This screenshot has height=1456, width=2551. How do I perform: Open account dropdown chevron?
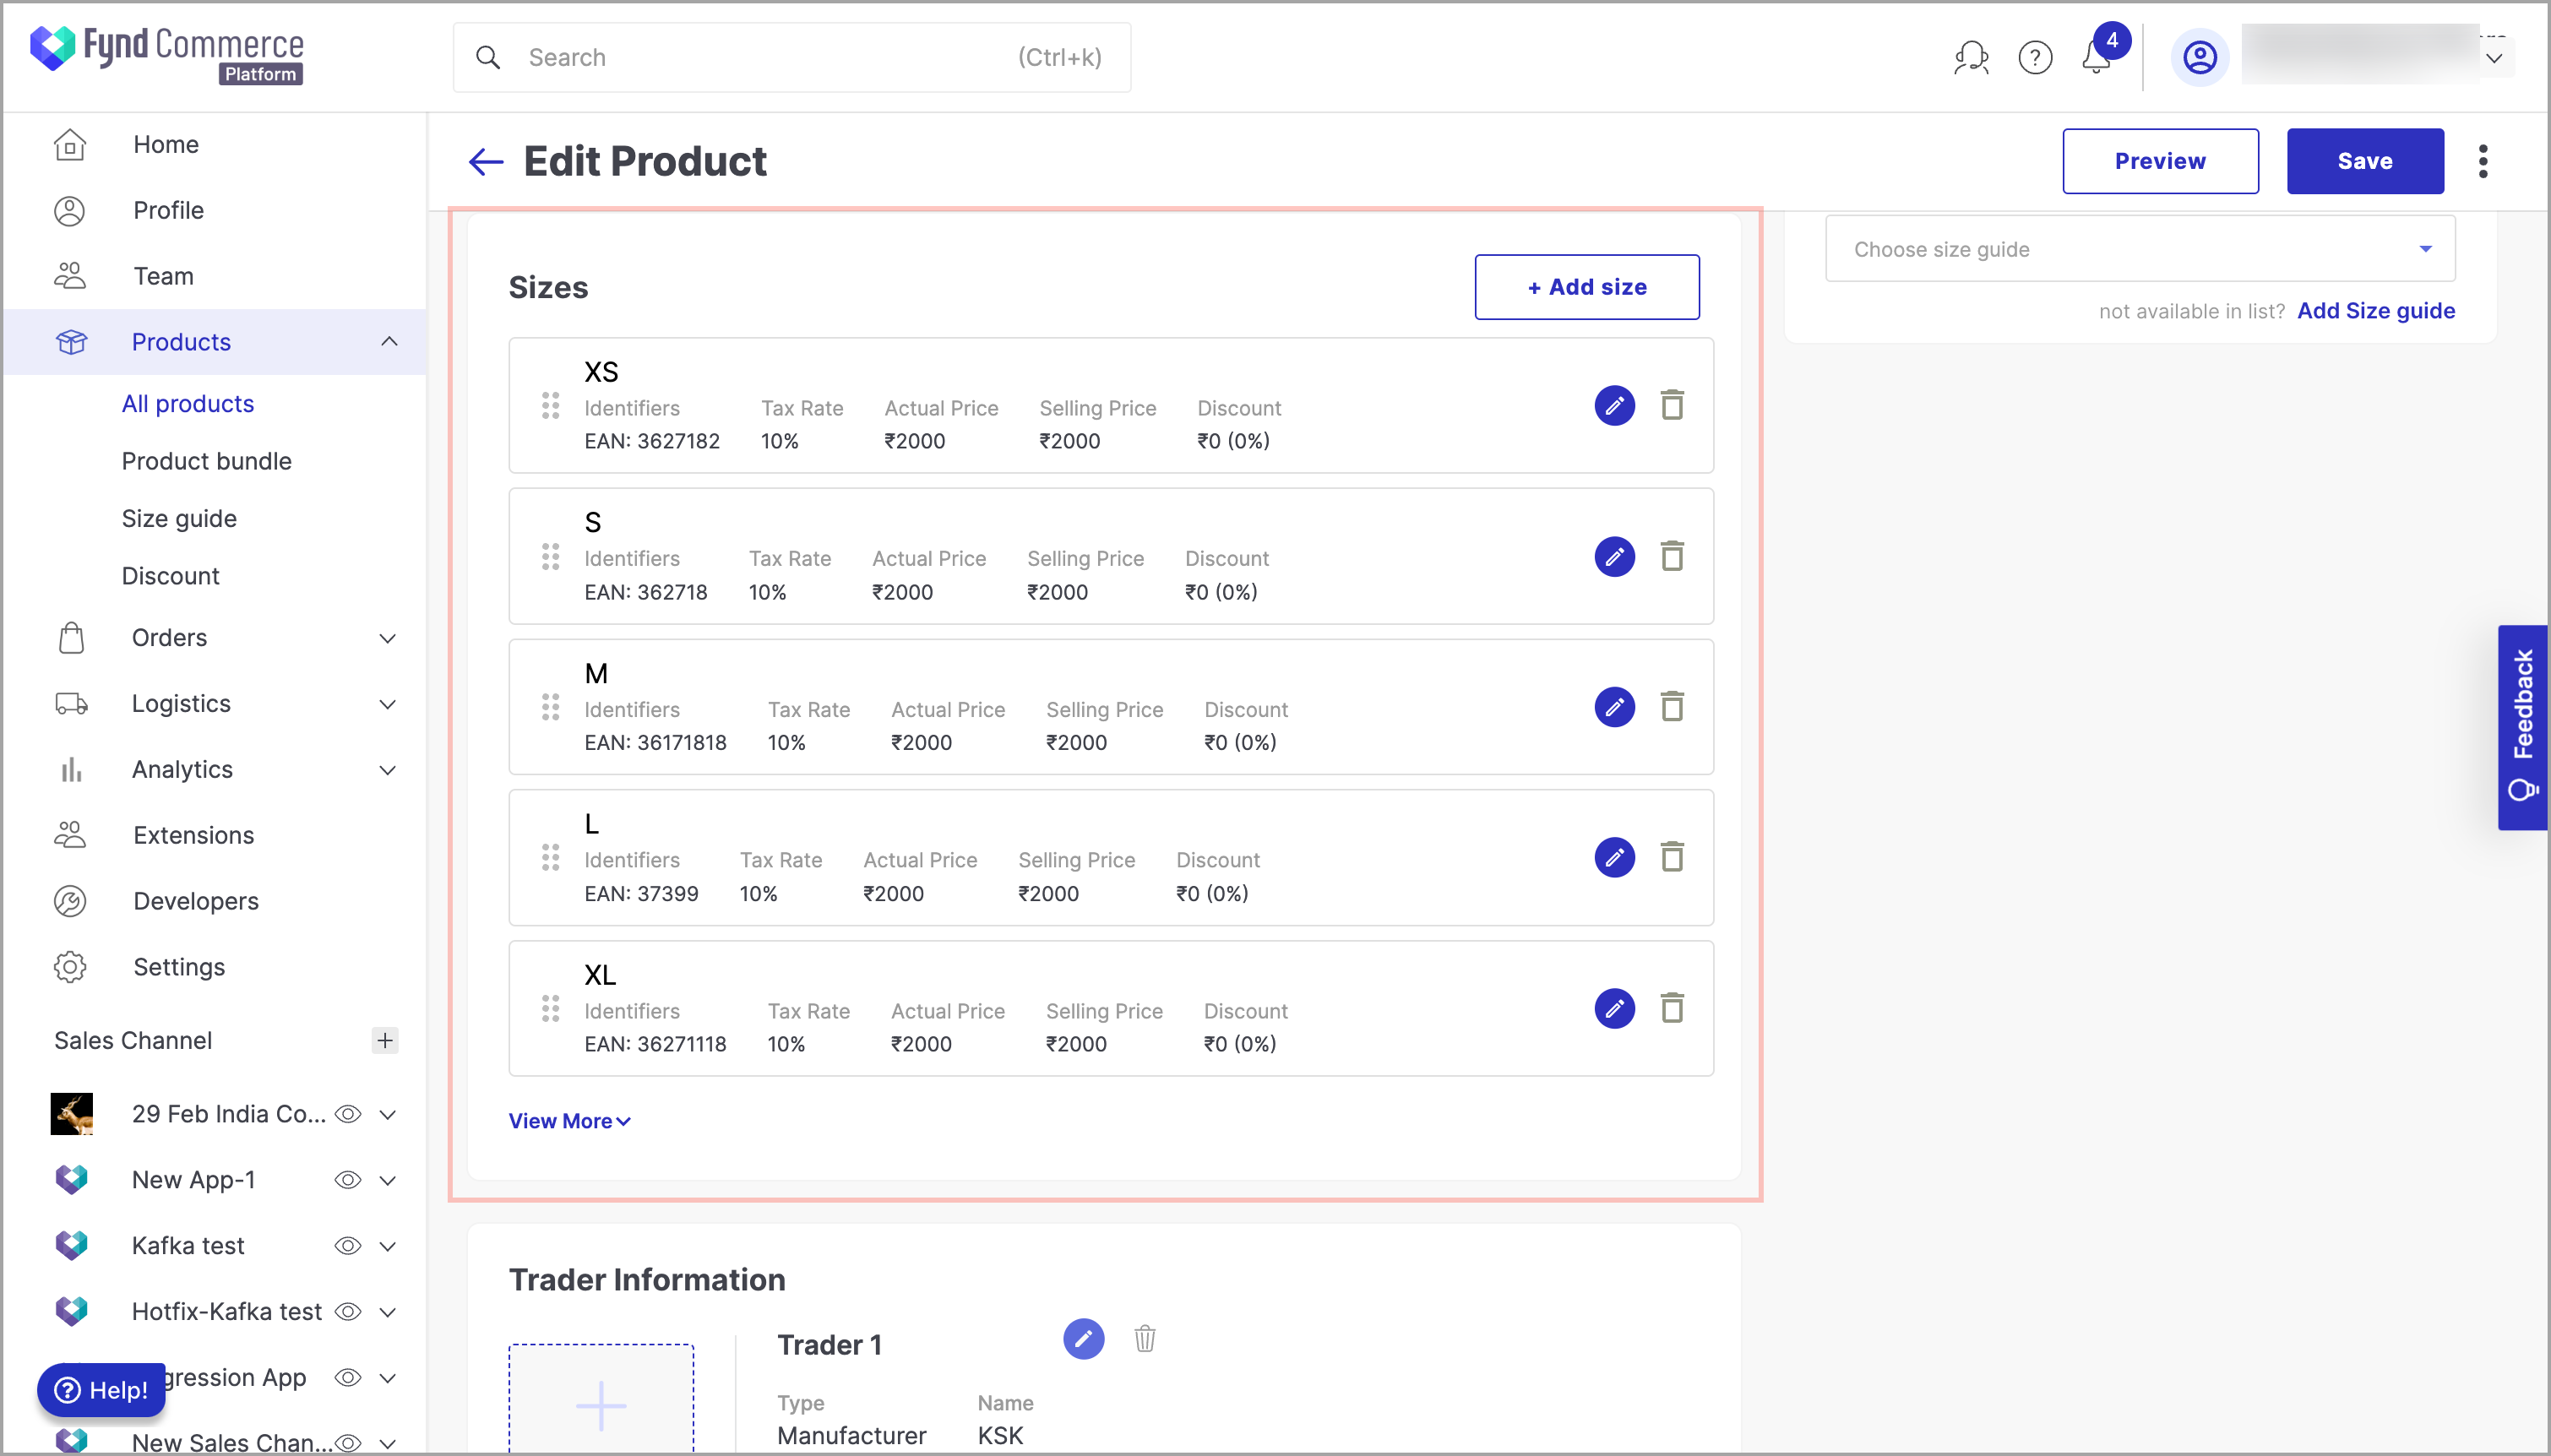[2494, 57]
